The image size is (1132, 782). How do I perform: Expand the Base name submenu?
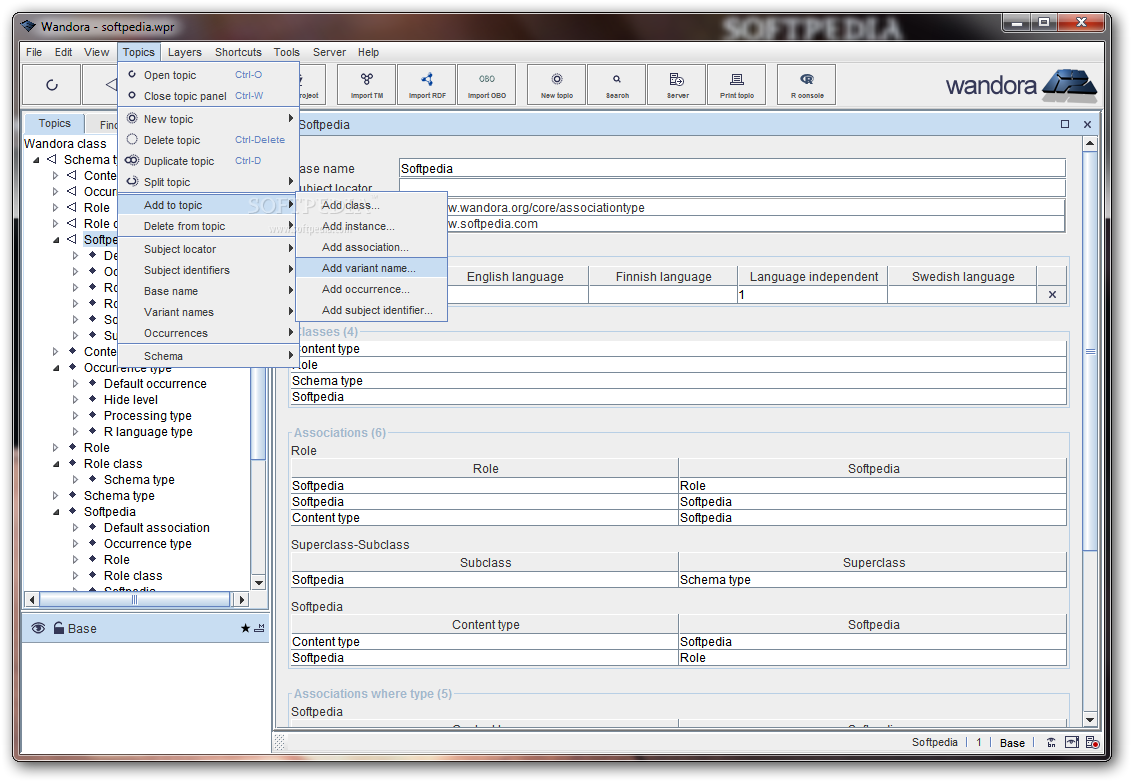click(209, 291)
